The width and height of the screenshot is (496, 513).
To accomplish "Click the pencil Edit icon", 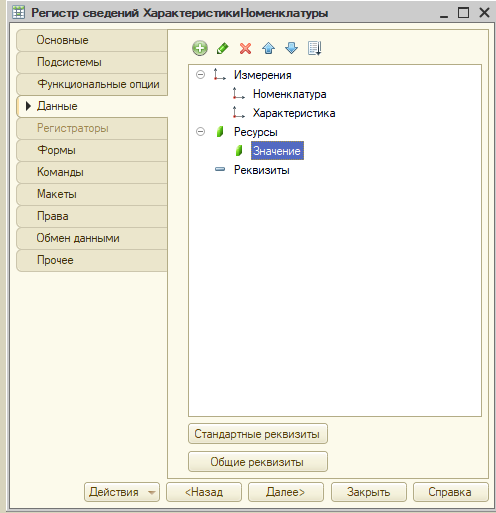I will click(222, 48).
